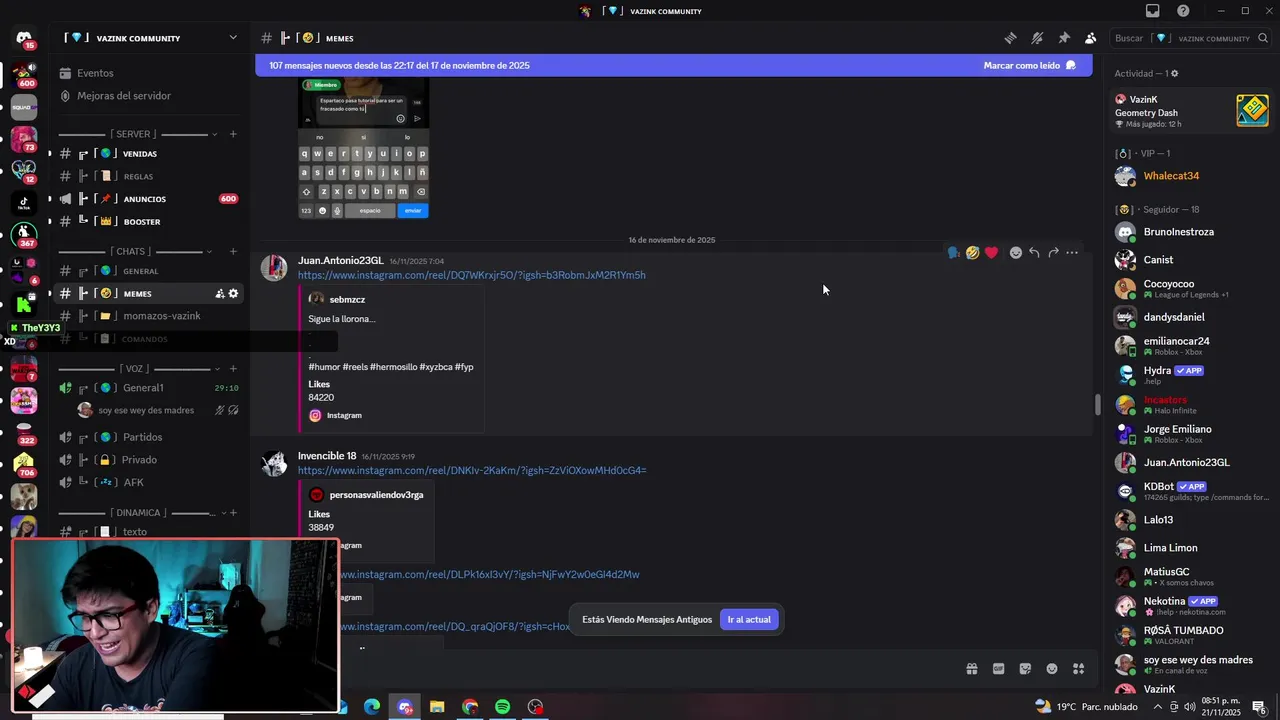Open the Threads icon in channel header
The height and width of the screenshot is (720, 1280).
(1011, 38)
